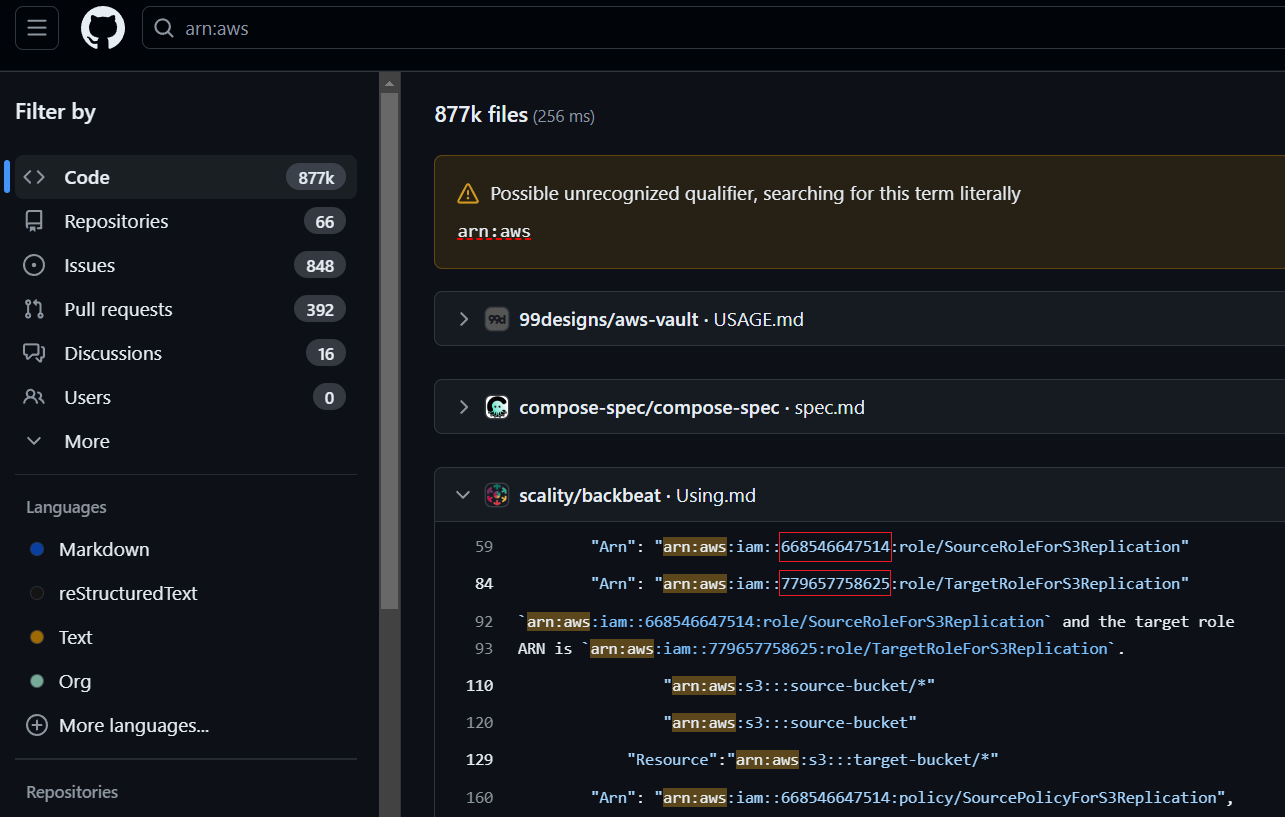Click the Org teal color dot

(37, 681)
